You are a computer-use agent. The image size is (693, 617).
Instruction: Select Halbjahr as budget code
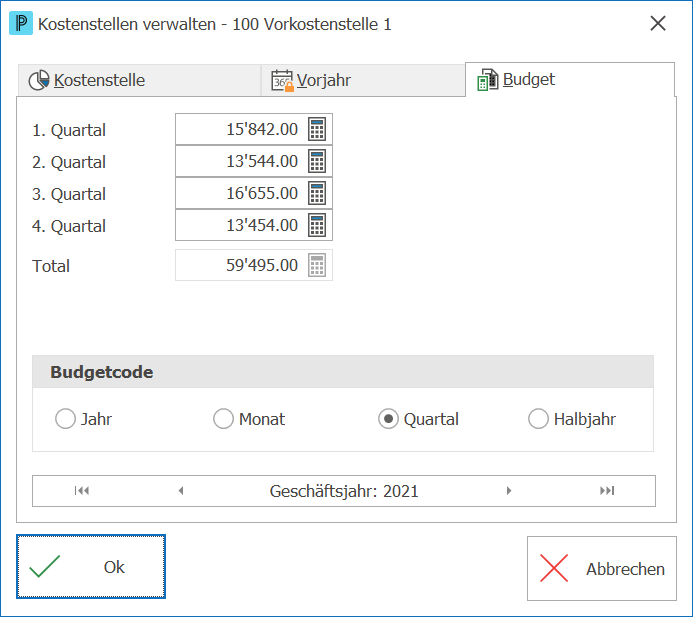(x=572, y=419)
